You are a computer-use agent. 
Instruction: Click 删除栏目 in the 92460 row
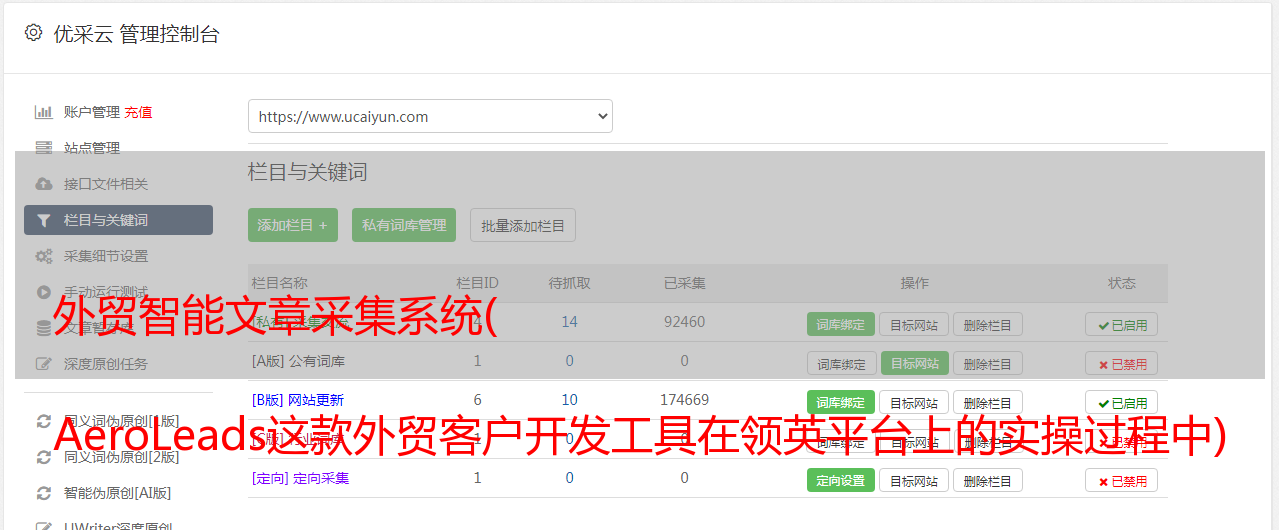988,324
